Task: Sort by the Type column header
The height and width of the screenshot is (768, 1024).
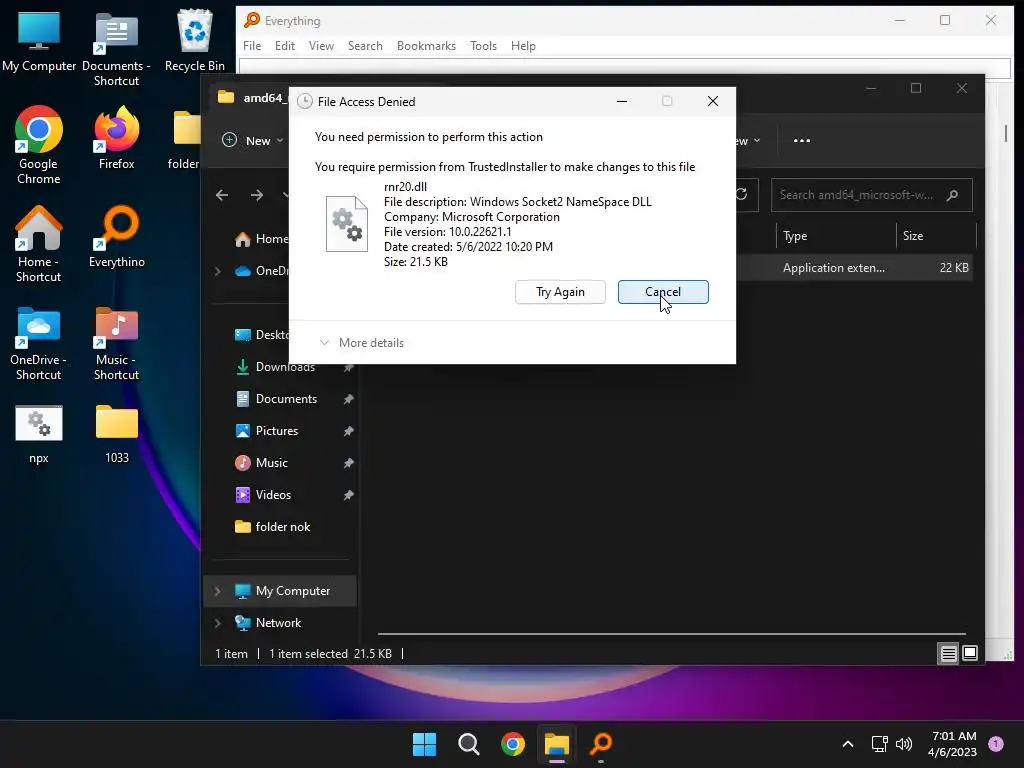Action: tap(835, 236)
